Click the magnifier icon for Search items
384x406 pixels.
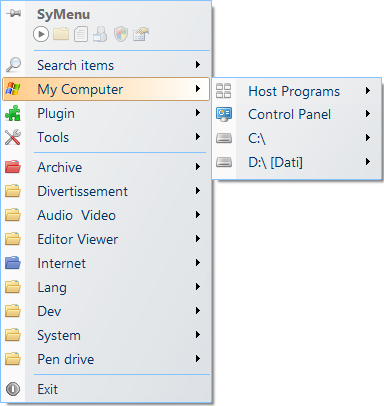pyautogui.click(x=13, y=65)
